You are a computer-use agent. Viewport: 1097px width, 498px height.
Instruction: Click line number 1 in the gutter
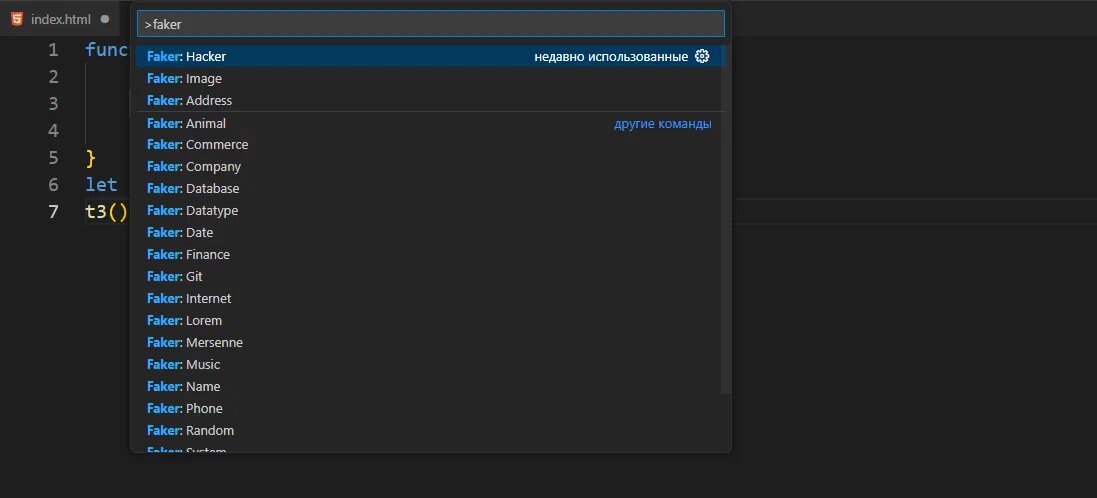tap(54, 50)
